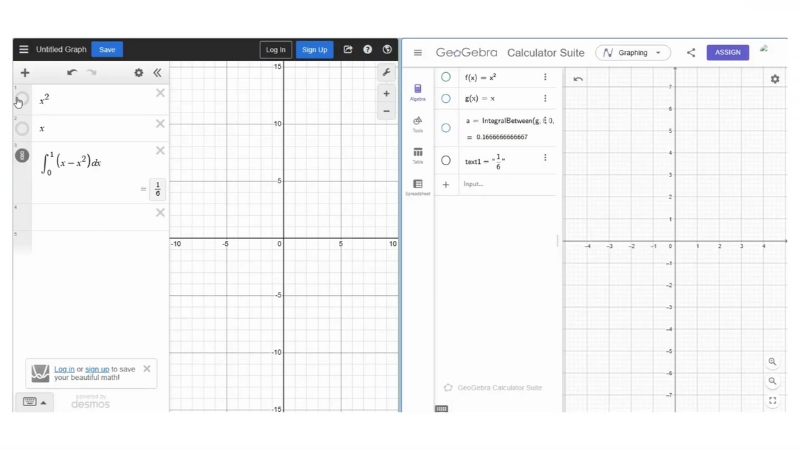This screenshot has width=800, height=450.
Task: Zoom out on GeoGebra graph
Action: 772,381
